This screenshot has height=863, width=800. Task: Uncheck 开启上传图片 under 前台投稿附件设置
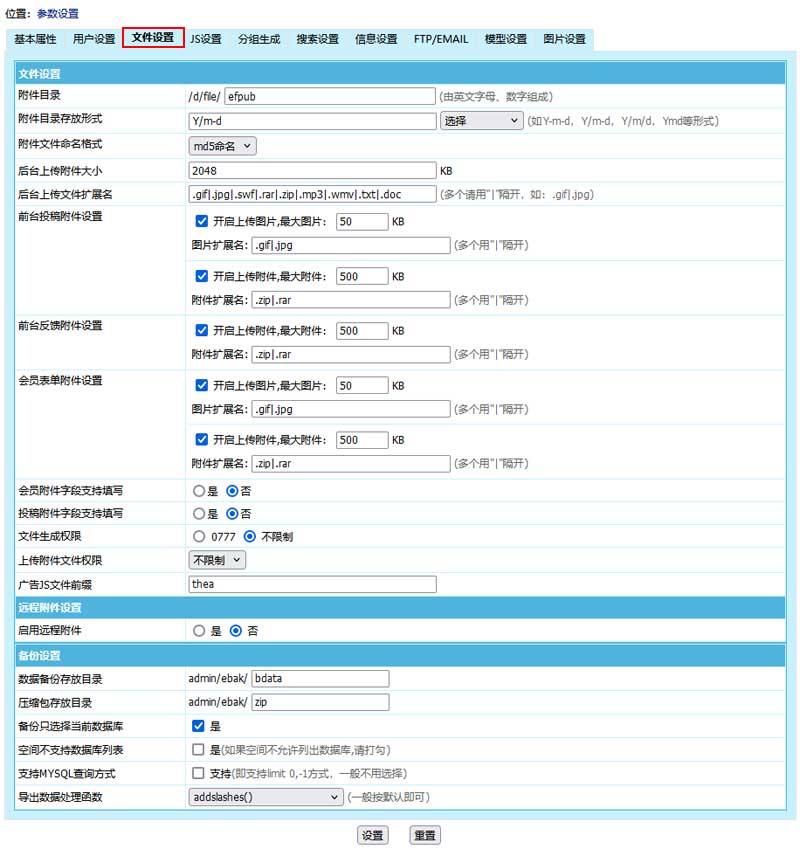click(x=202, y=221)
